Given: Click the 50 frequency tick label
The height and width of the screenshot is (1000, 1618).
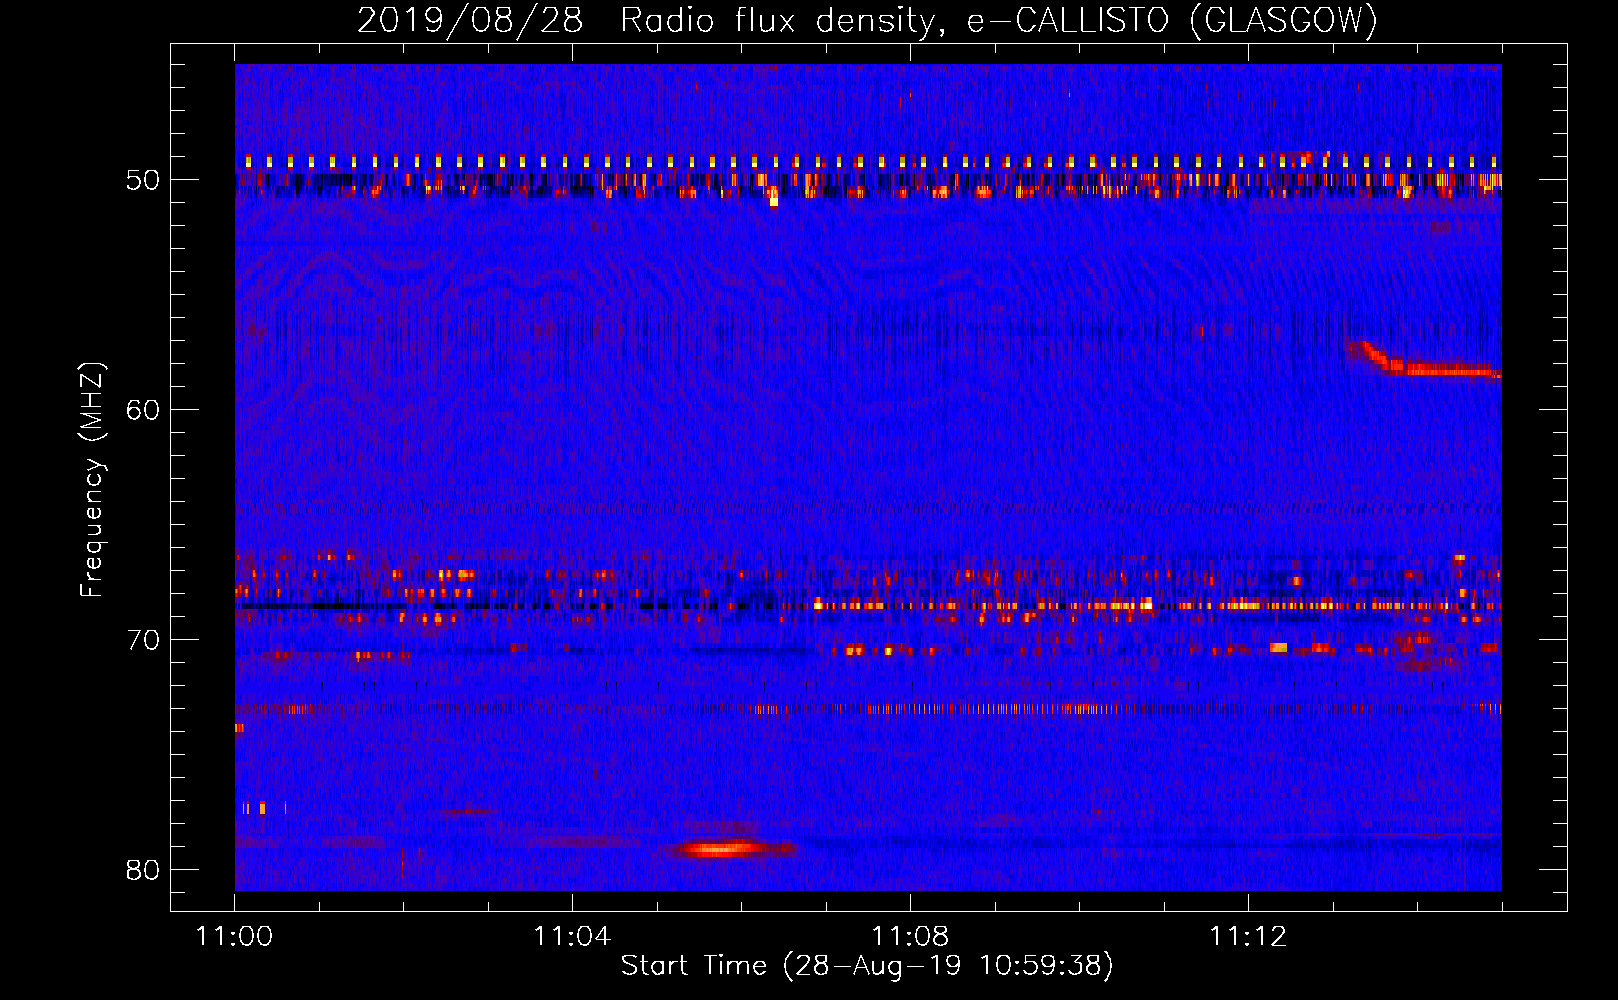Looking at the screenshot, I should pos(143,180).
